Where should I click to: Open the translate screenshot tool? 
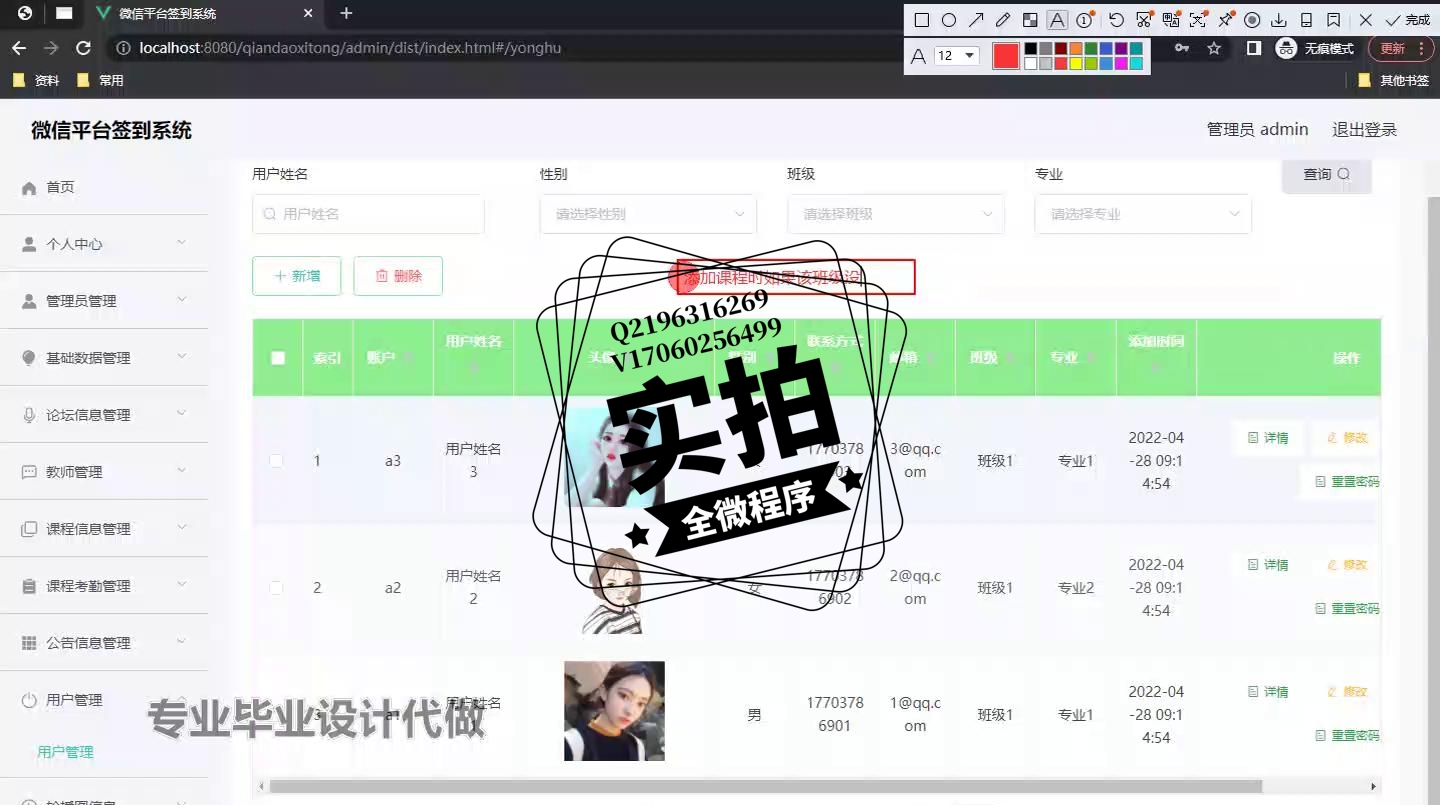[1171, 20]
